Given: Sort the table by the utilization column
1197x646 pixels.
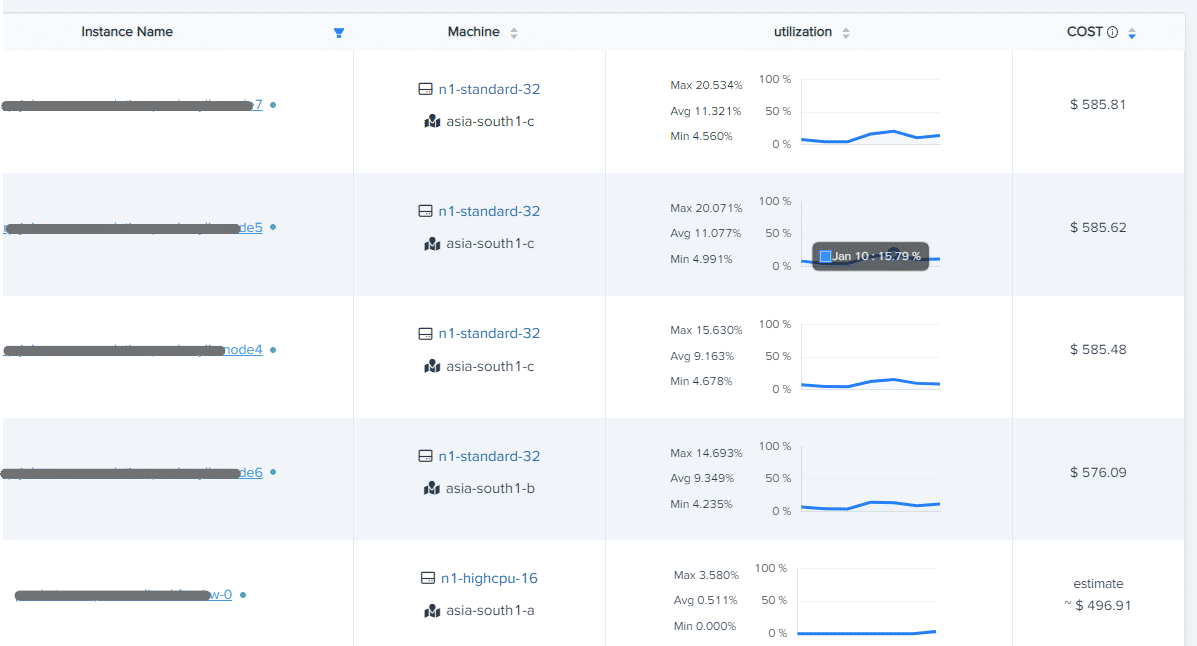Looking at the screenshot, I should point(845,31).
